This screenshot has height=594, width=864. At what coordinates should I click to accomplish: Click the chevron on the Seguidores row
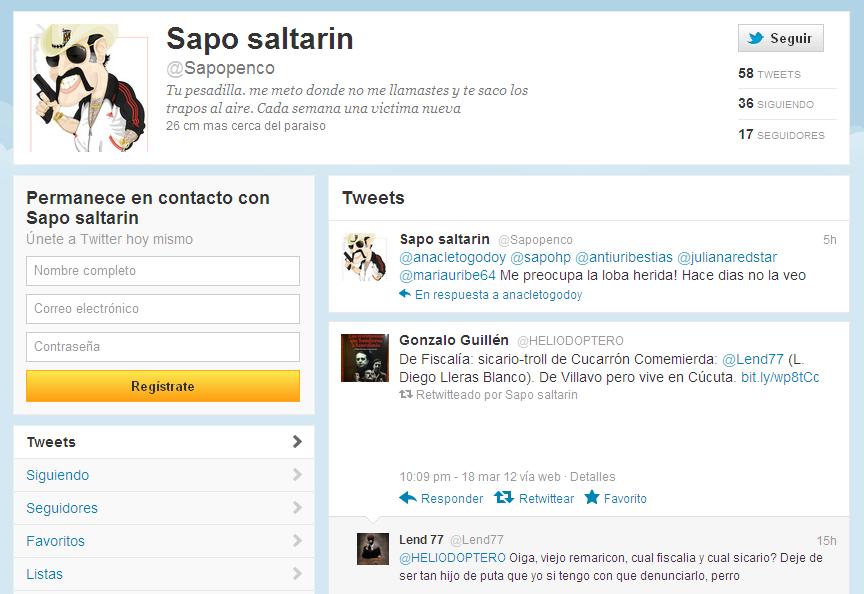tap(297, 507)
